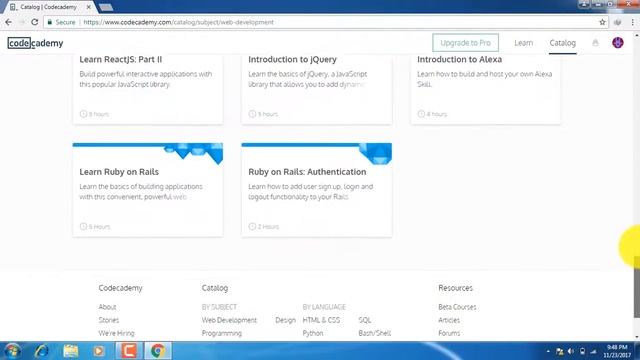Click the About footer link
The height and width of the screenshot is (360, 640).
point(107,307)
